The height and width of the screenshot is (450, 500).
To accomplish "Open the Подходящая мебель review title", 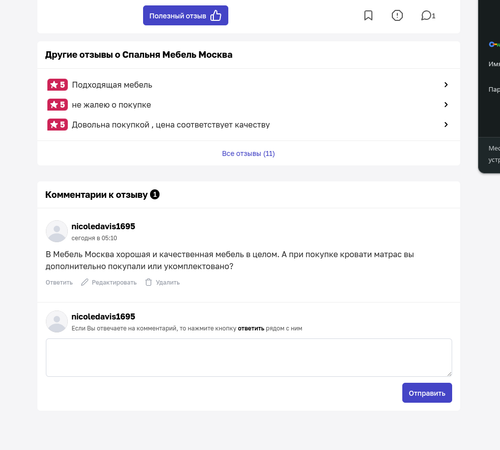I will (x=112, y=85).
